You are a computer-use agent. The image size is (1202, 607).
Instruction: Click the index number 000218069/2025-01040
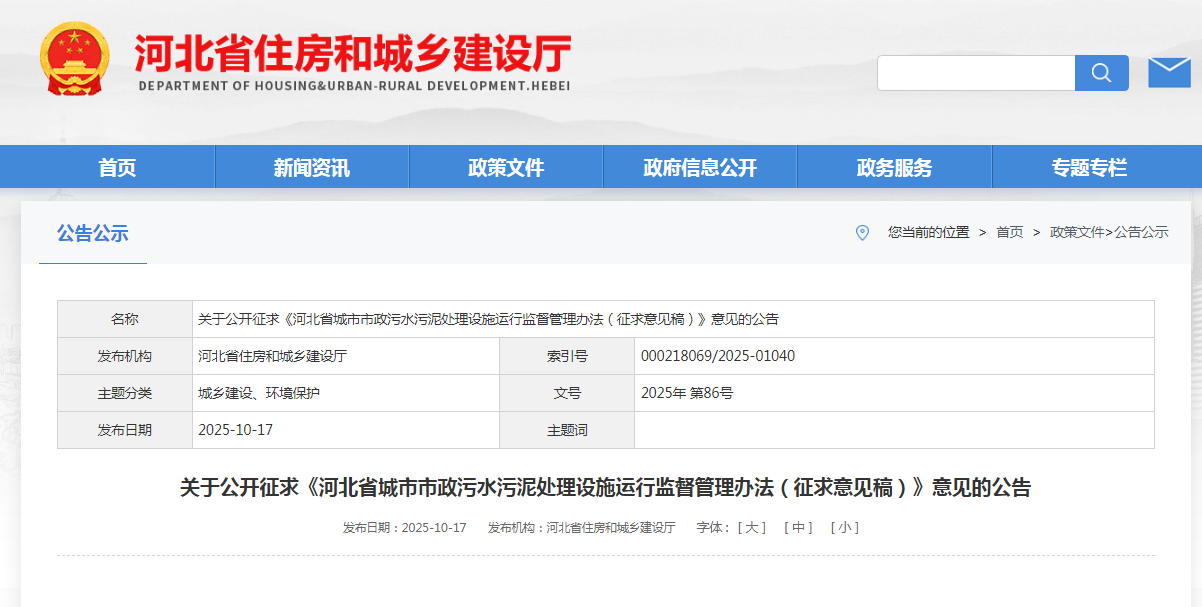click(718, 356)
